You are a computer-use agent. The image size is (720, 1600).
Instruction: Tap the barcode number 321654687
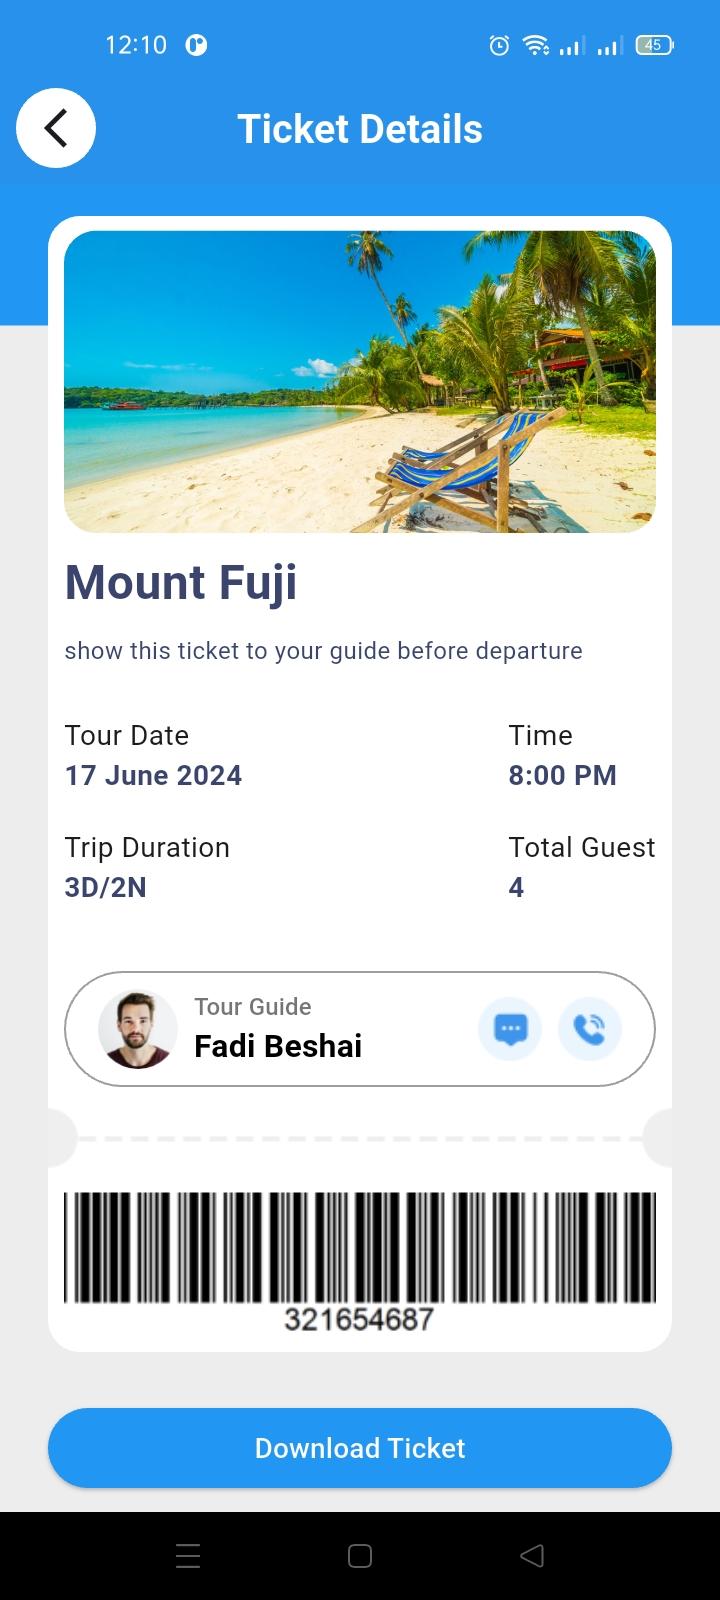[359, 1319]
